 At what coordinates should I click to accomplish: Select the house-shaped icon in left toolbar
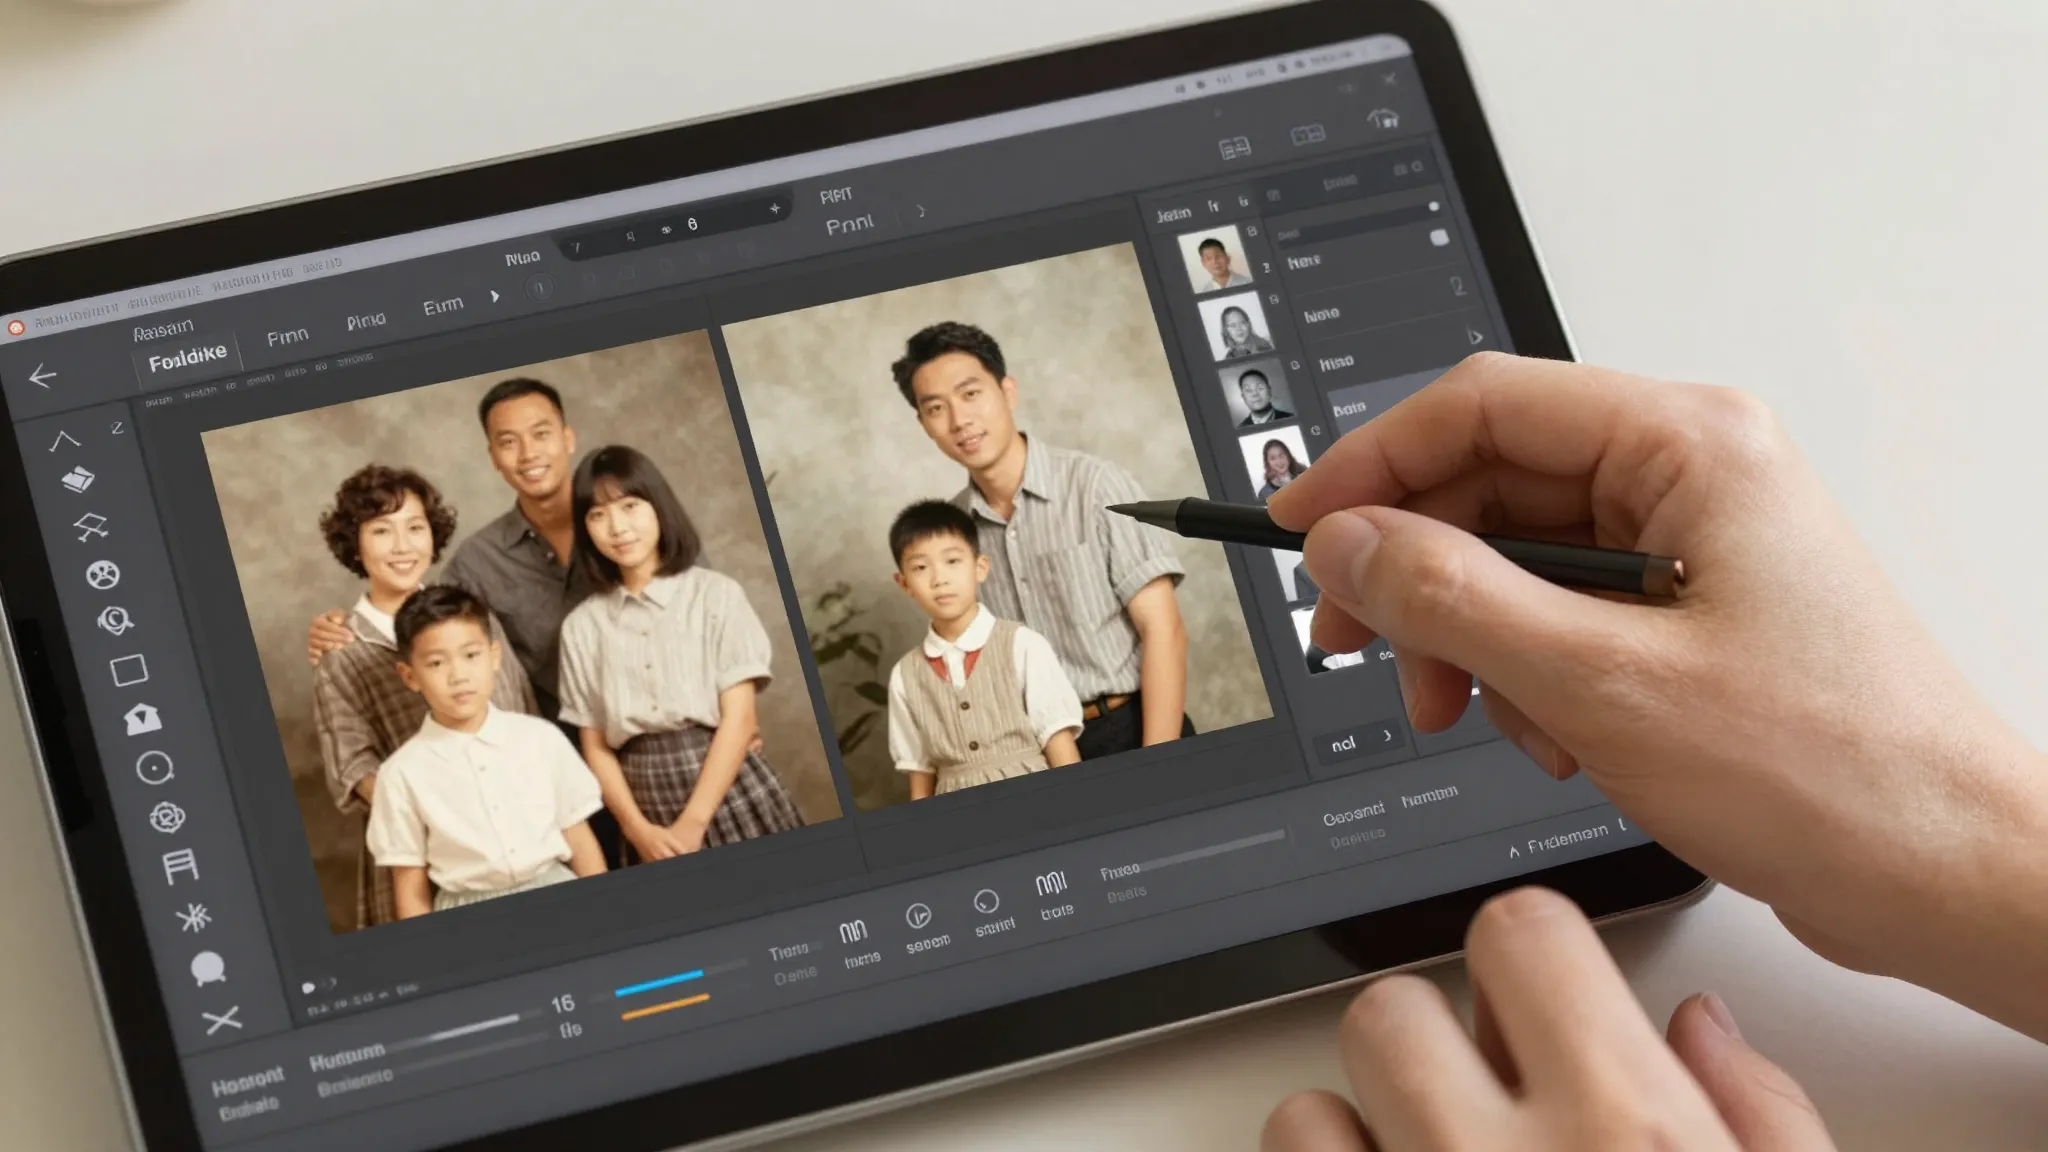143,718
